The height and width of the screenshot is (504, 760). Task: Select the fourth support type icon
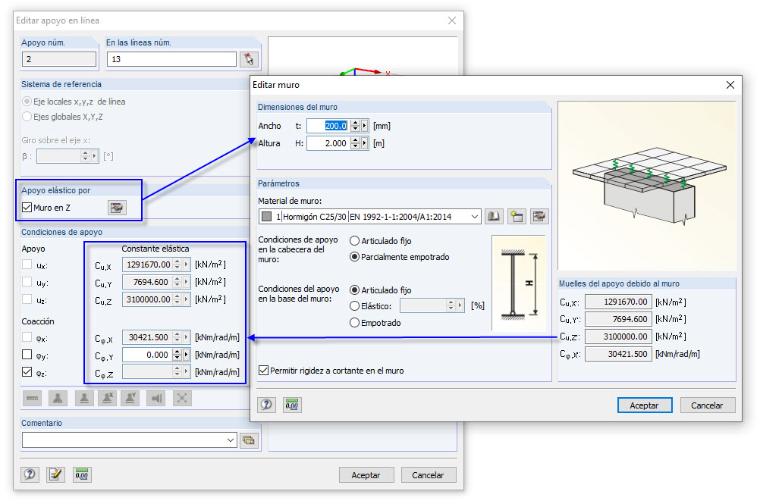107,398
